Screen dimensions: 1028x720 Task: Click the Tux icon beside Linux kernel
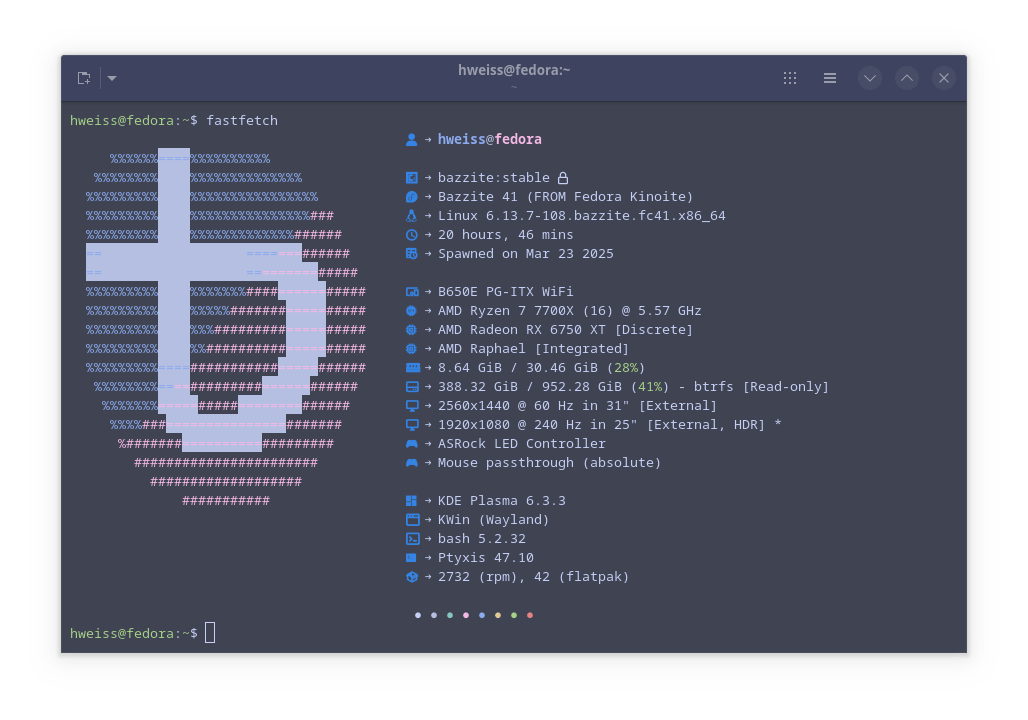click(412, 216)
